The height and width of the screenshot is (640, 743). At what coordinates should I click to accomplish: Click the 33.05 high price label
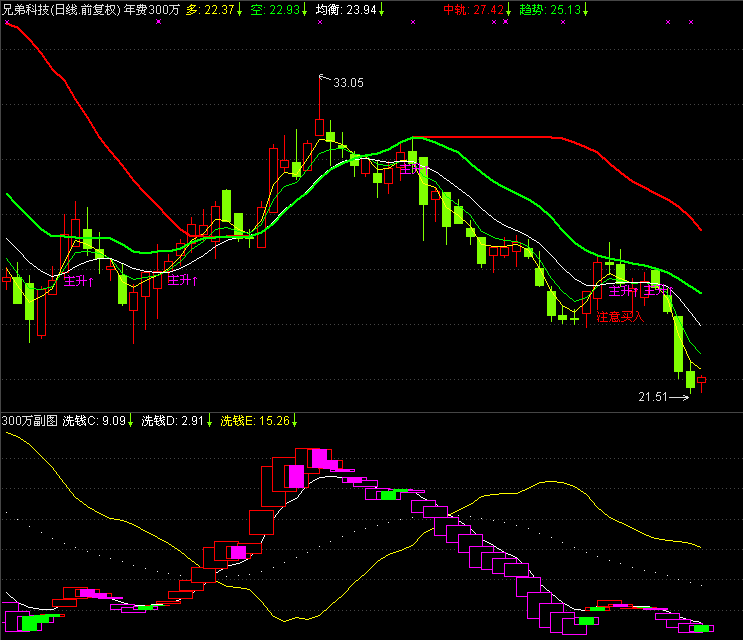pyautogui.click(x=348, y=83)
